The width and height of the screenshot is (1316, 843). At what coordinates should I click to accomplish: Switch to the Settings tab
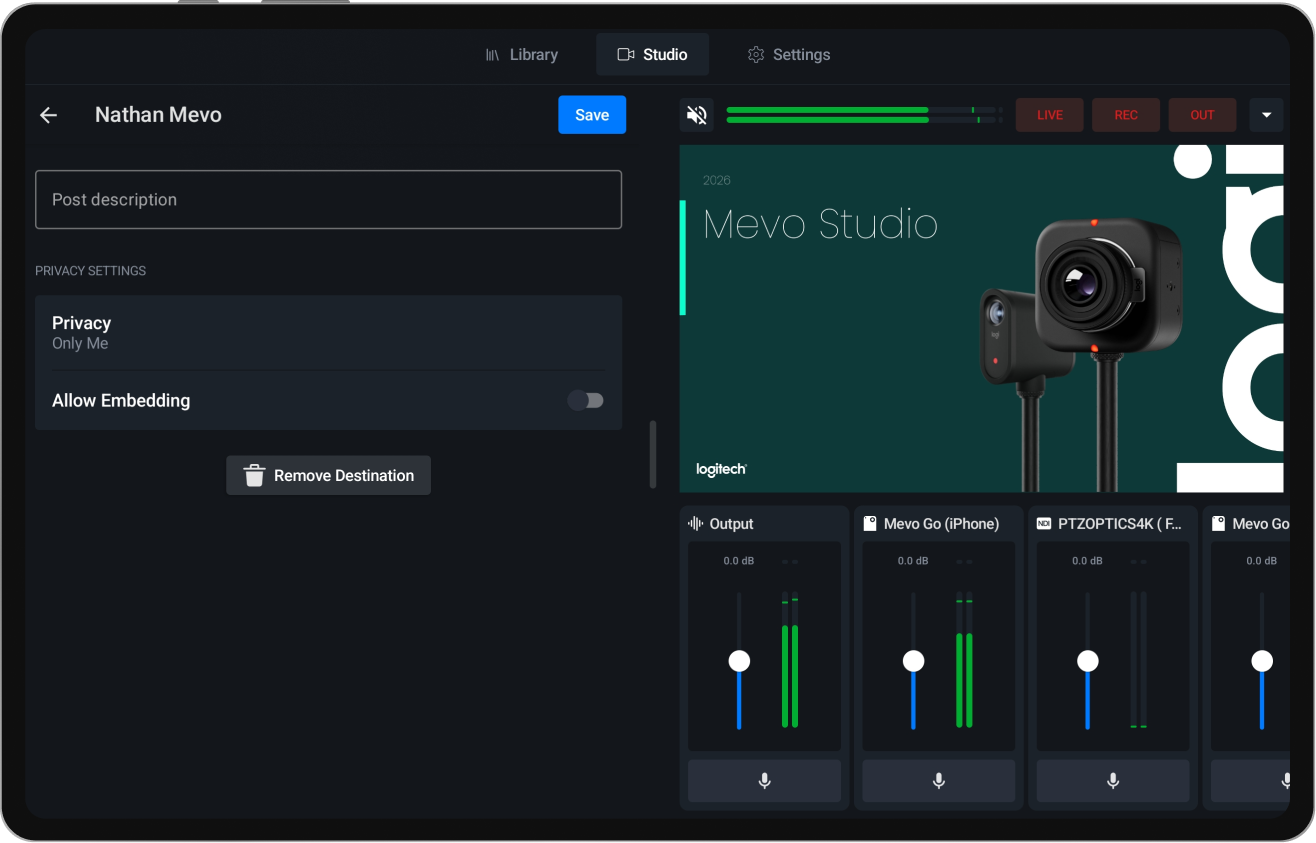click(788, 54)
